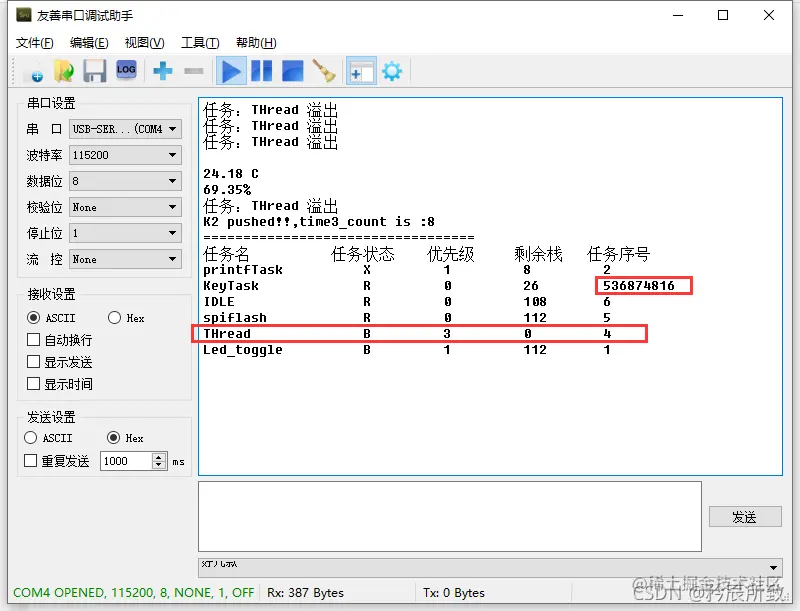The height and width of the screenshot is (611, 800).
Task: Click the 剩余栈 column header
Action: [538, 253]
